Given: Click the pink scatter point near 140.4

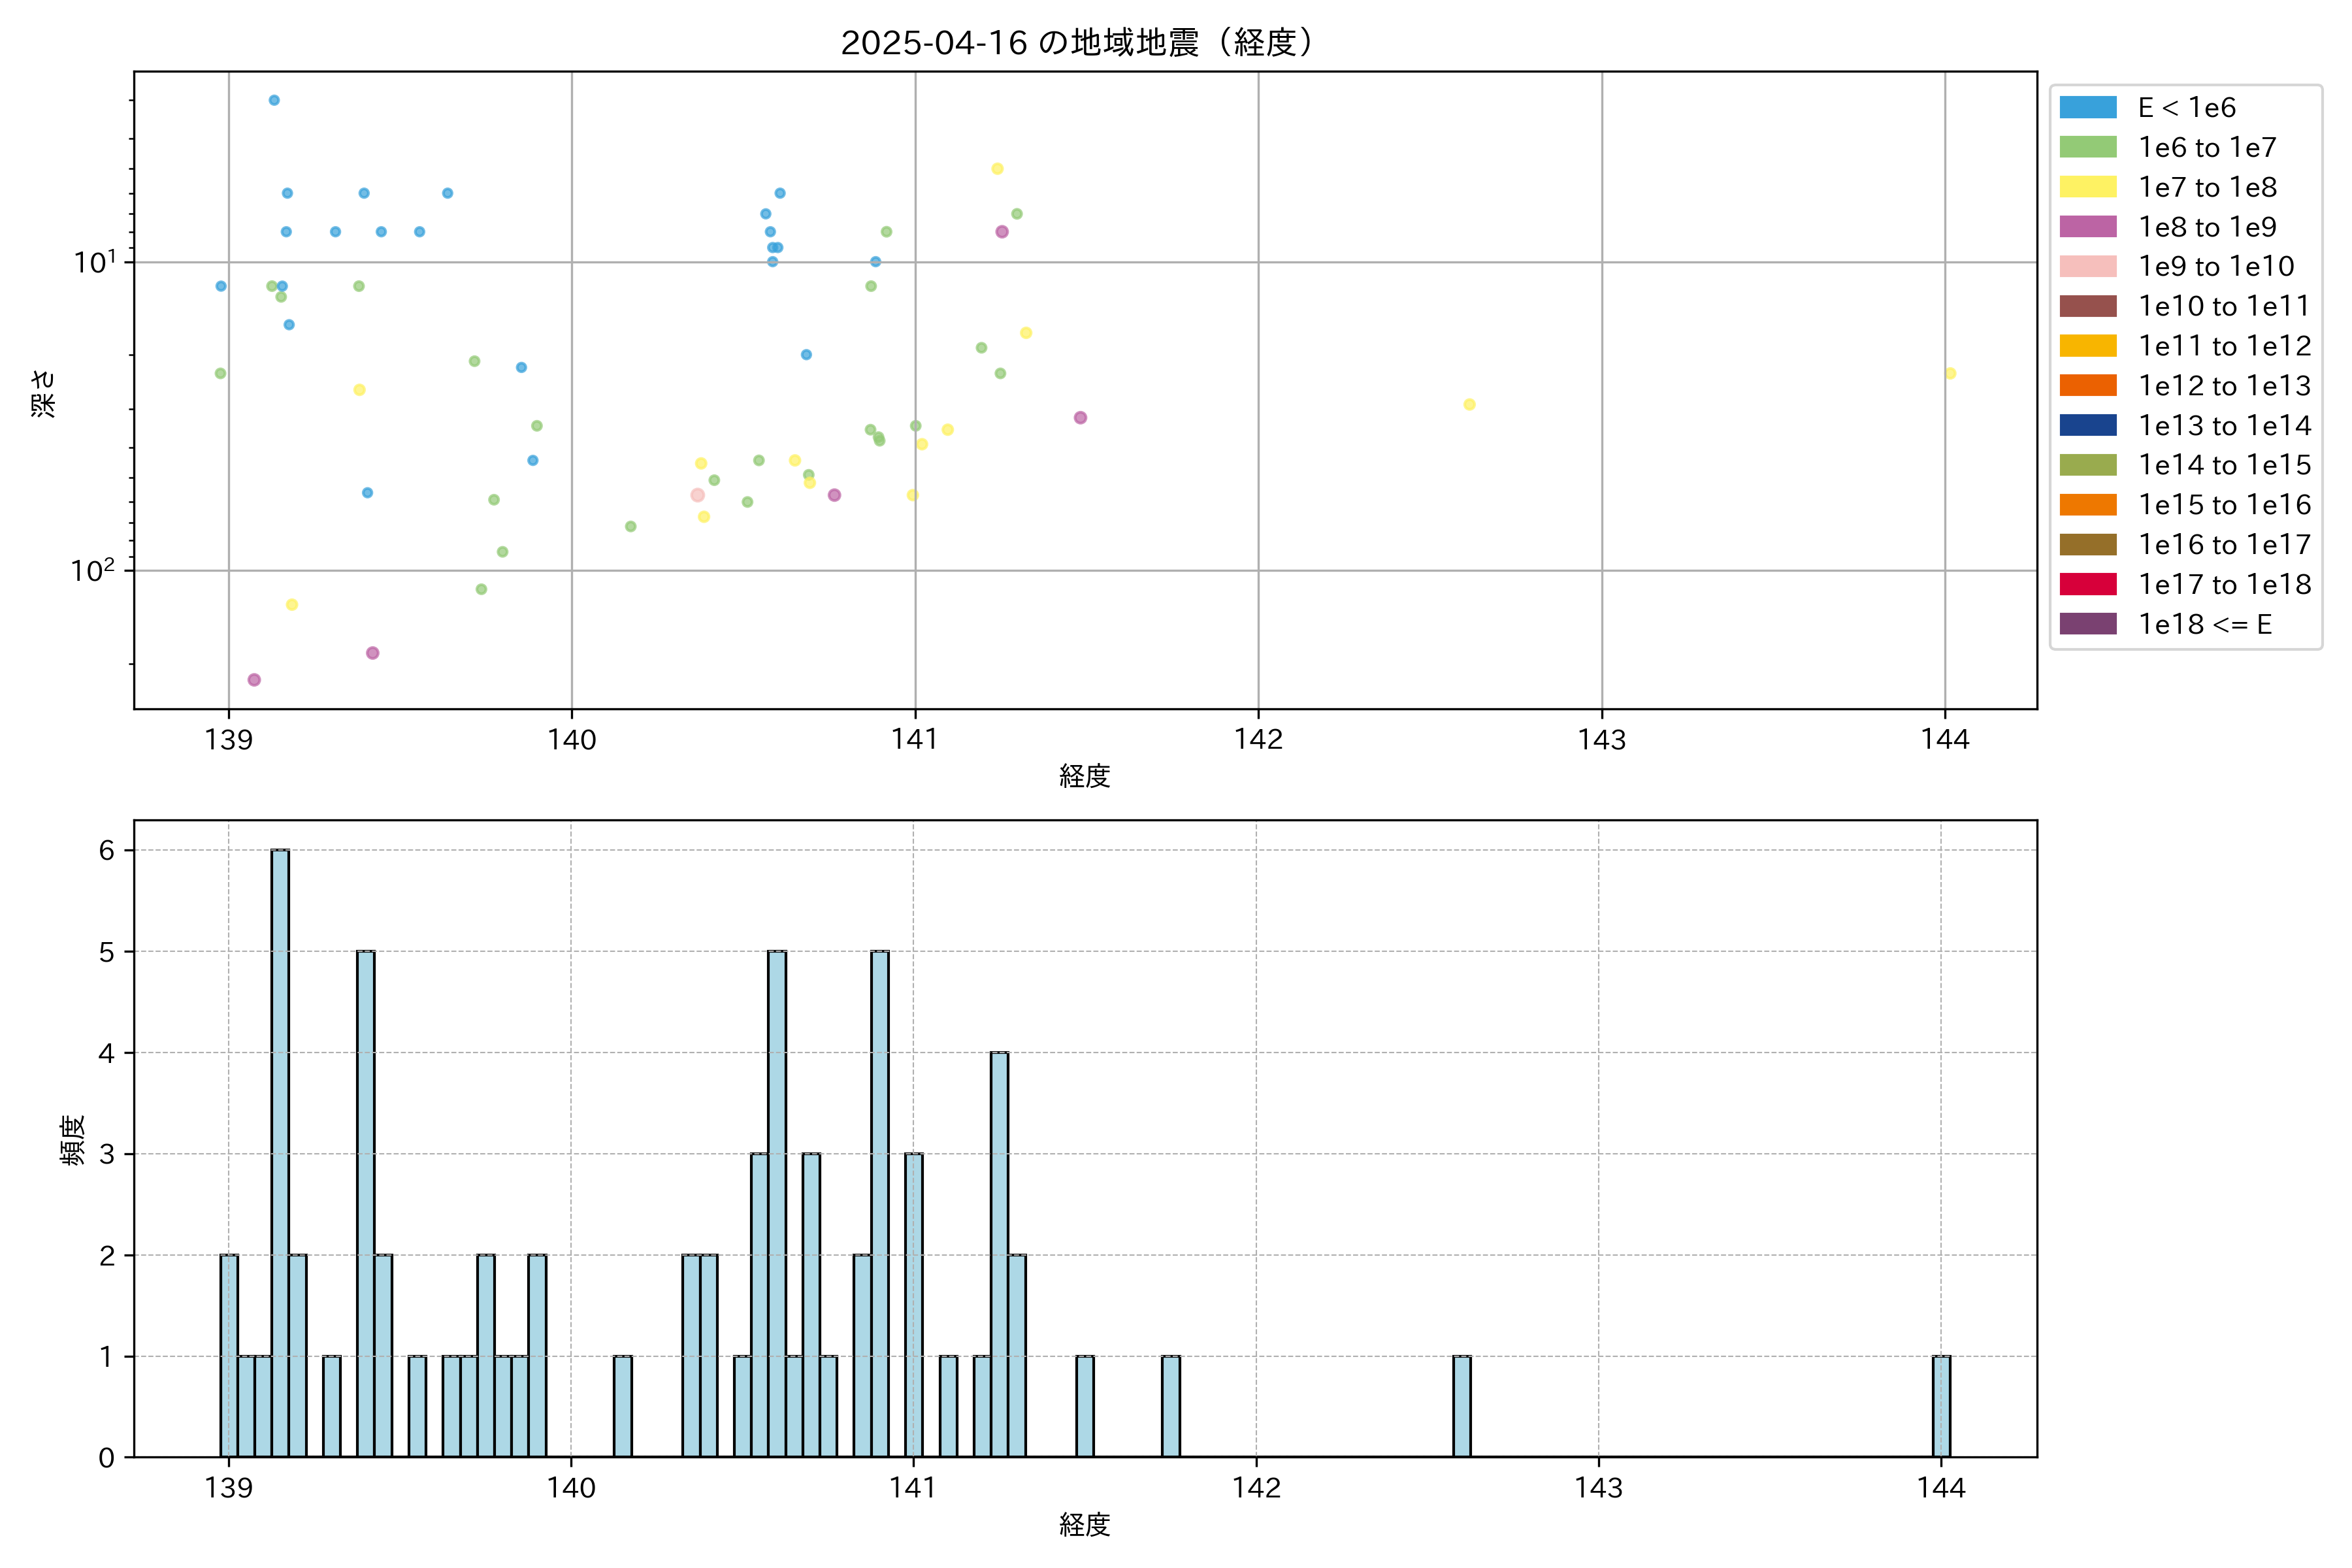Looking at the screenshot, I should coord(698,495).
